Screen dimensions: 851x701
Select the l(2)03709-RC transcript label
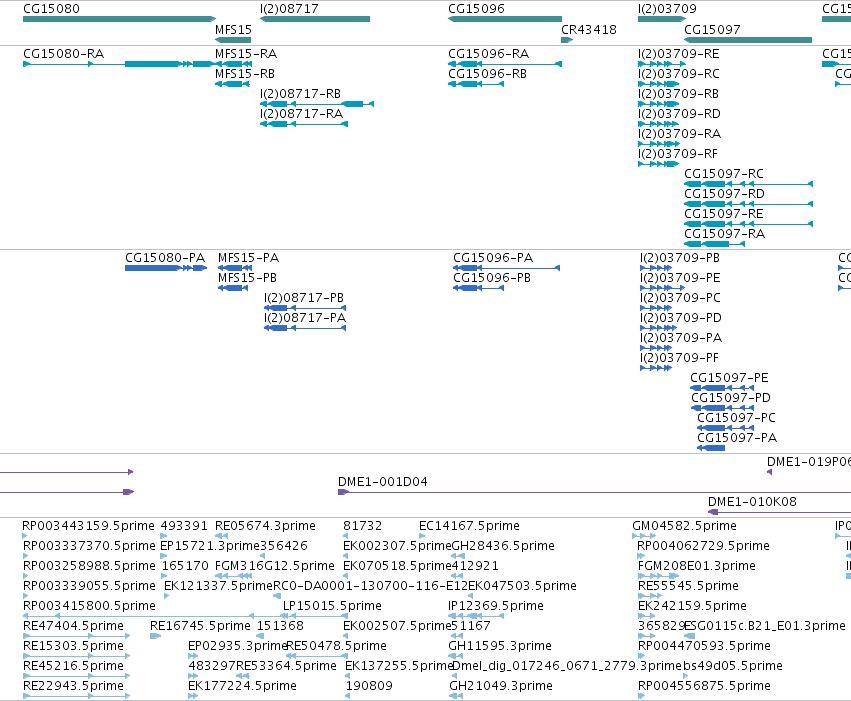coord(678,74)
